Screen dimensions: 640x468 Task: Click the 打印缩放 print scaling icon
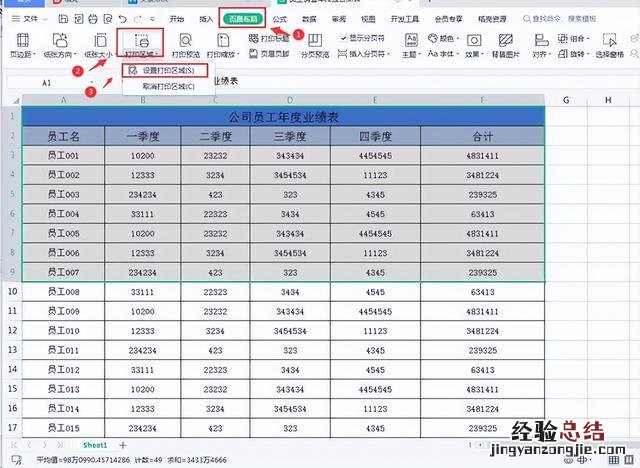coord(223,41)
